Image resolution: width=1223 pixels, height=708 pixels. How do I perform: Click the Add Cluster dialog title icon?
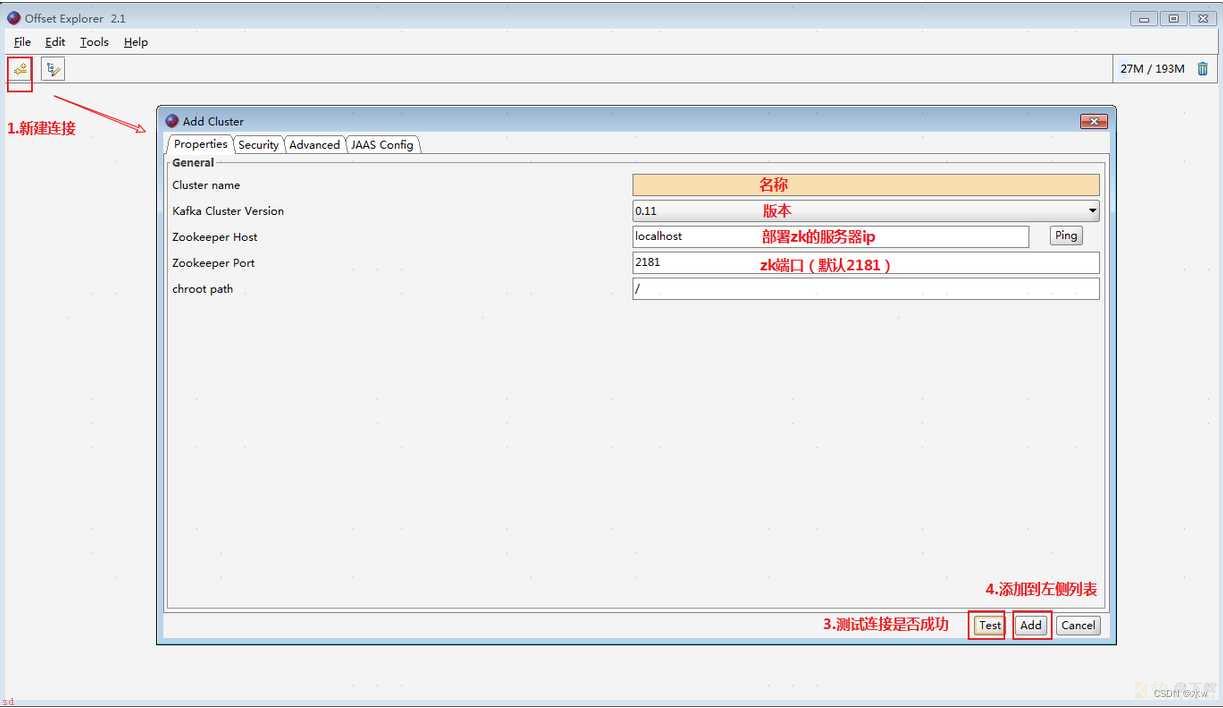point(172,121)
